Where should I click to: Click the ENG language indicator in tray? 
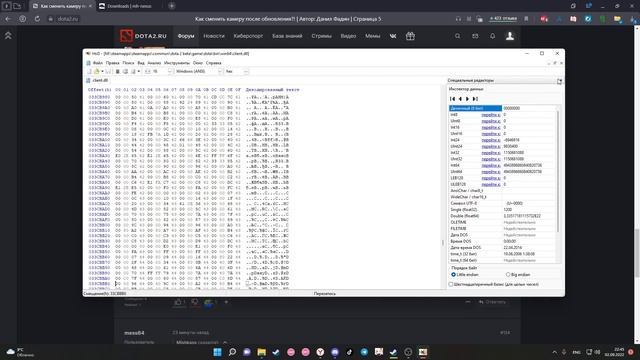576,352
